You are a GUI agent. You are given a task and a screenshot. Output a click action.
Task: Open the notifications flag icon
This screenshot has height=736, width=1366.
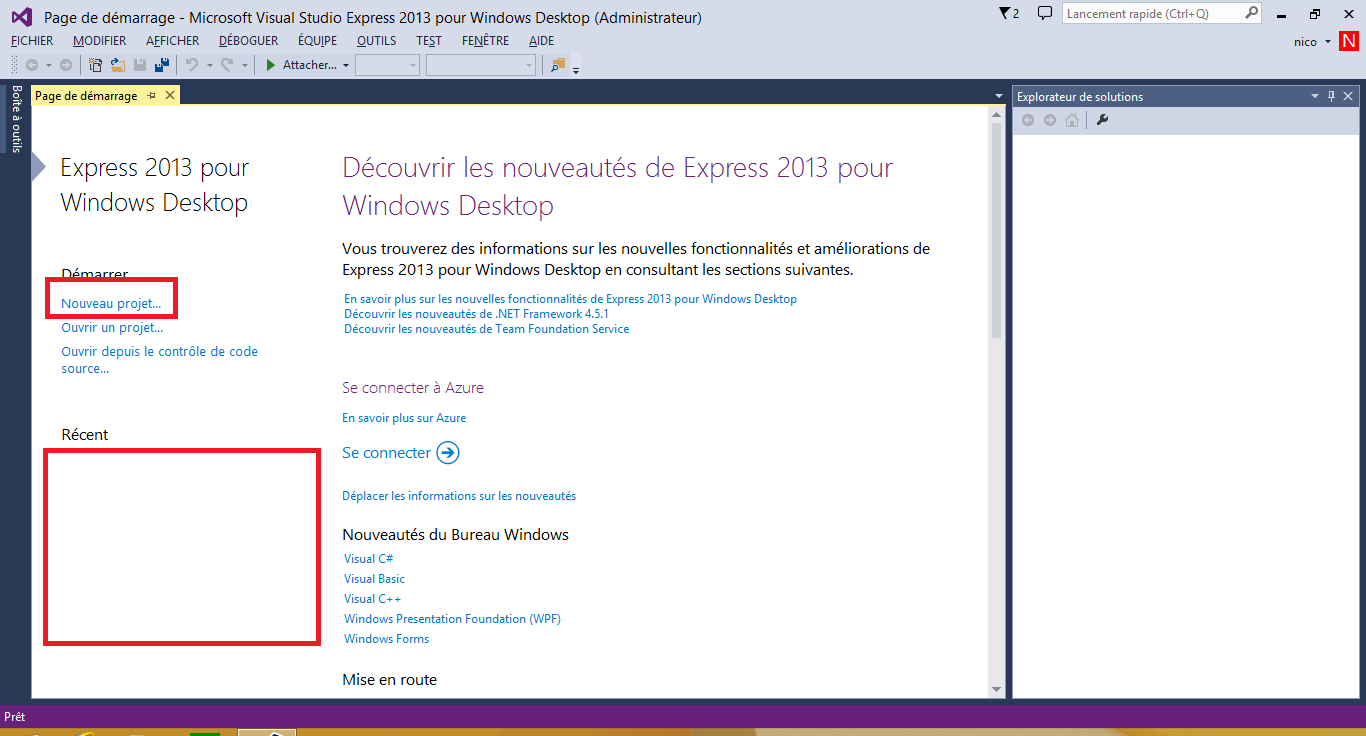point(1005,14)
